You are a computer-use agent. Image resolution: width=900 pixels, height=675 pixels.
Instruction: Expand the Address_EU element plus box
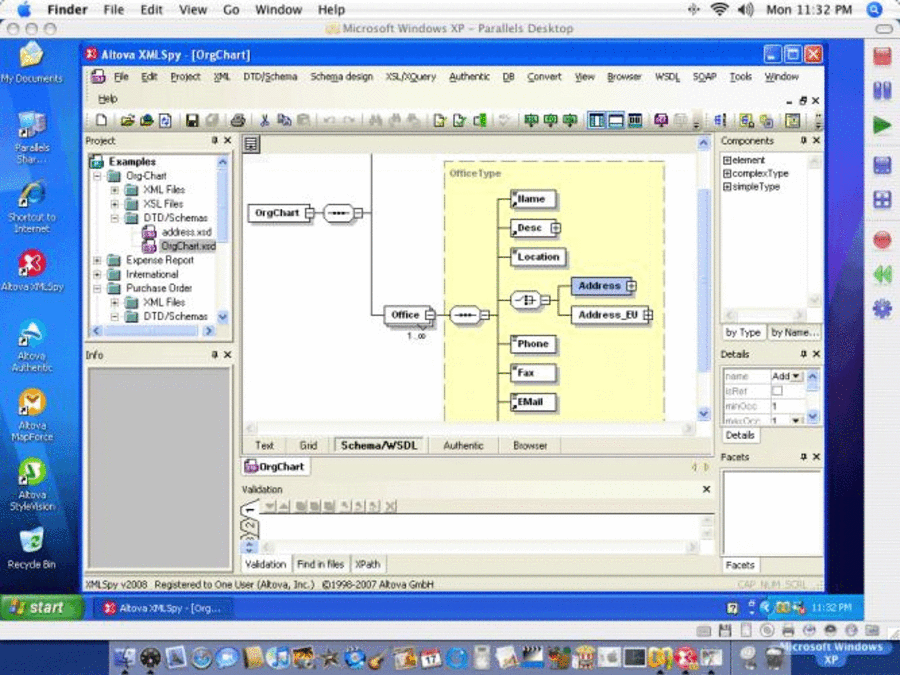point(648,315)
